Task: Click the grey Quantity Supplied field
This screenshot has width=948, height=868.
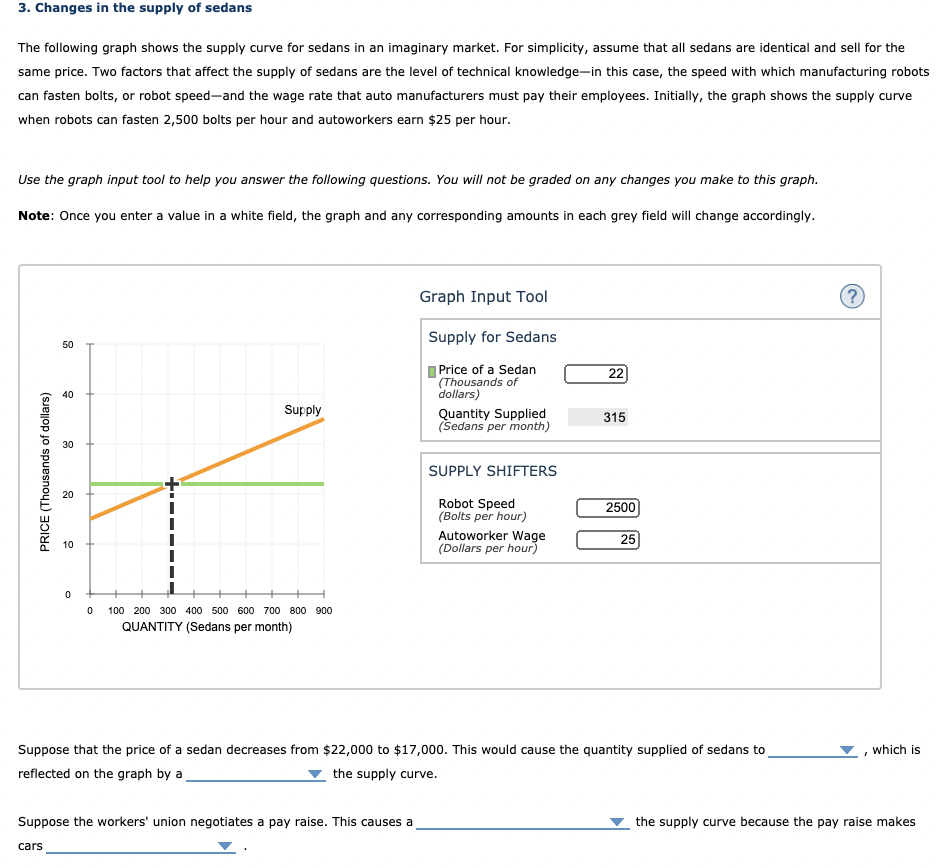Action: 600,417
